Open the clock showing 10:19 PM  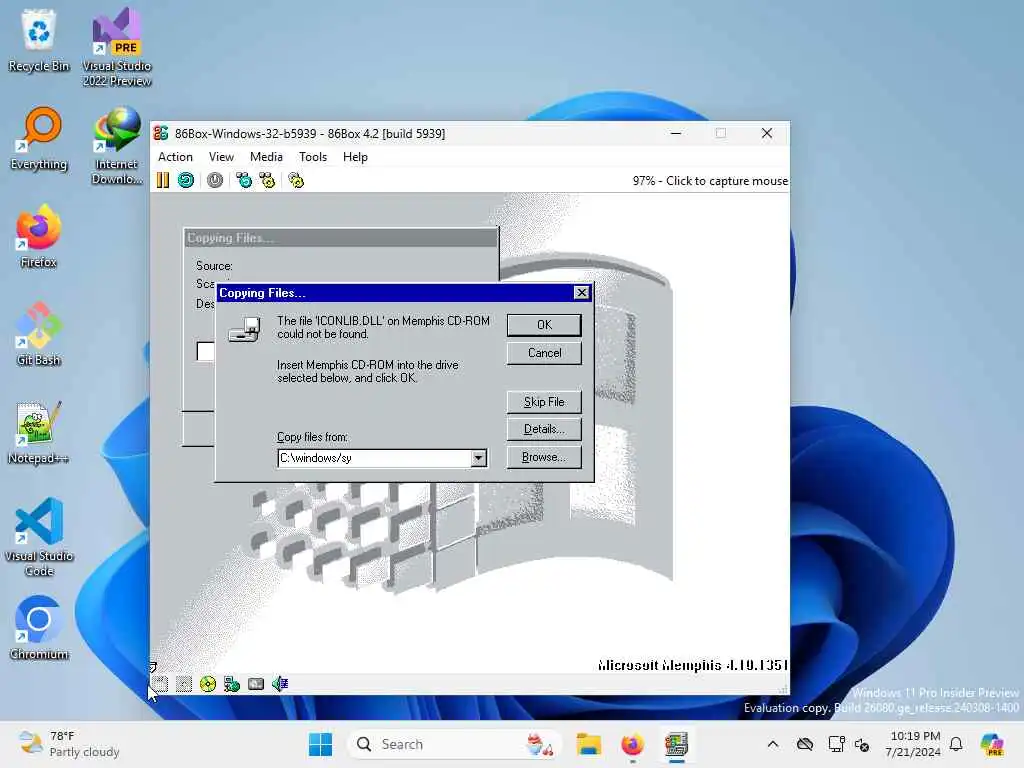[x=913, y=744]
